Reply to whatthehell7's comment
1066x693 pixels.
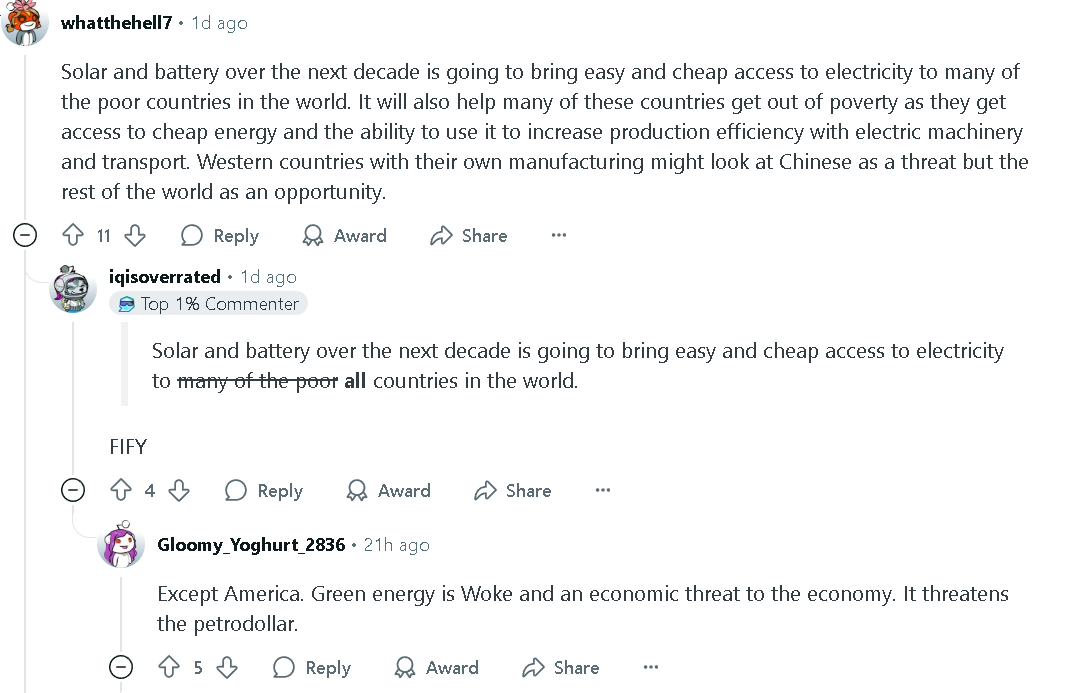[x=220, y=236]
